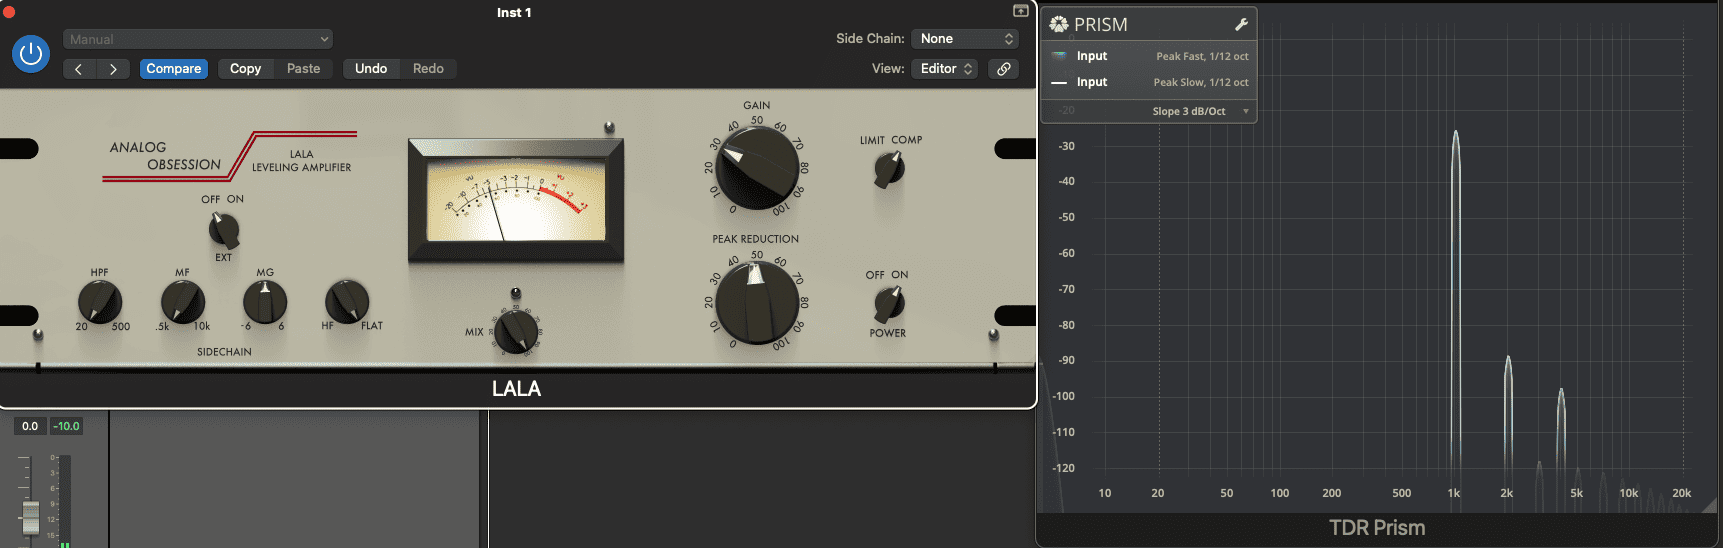Go to previous preset arrow
1723x548 pixels.
click(79, 69)
